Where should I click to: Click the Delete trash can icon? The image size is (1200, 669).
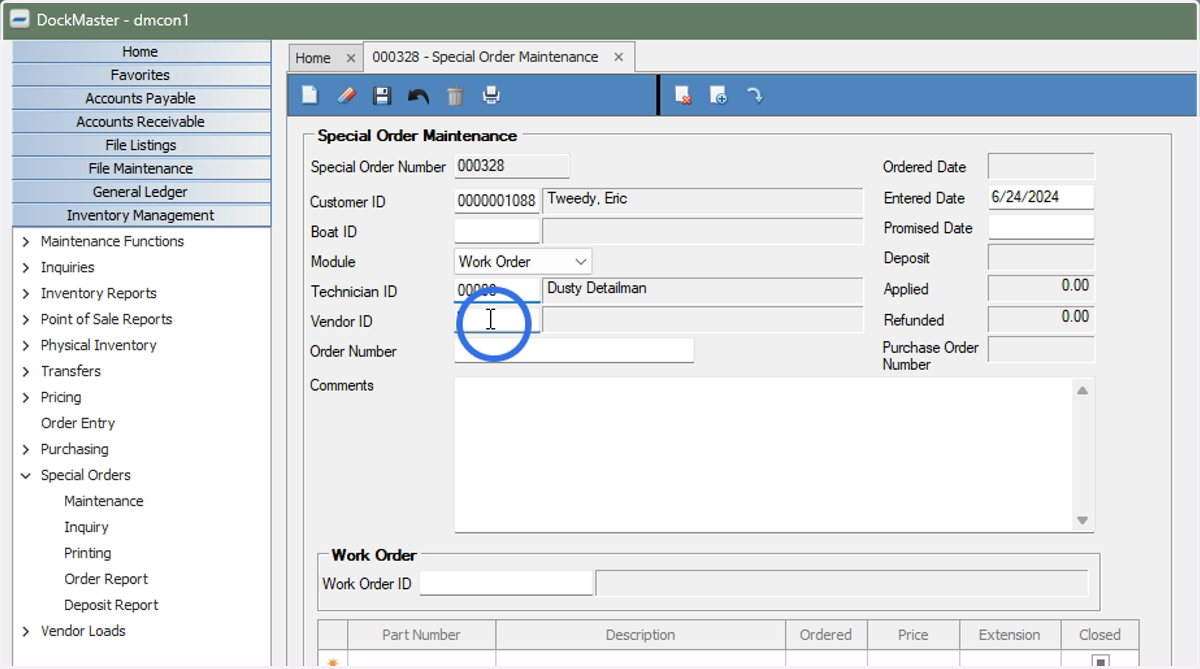(455, 96)
